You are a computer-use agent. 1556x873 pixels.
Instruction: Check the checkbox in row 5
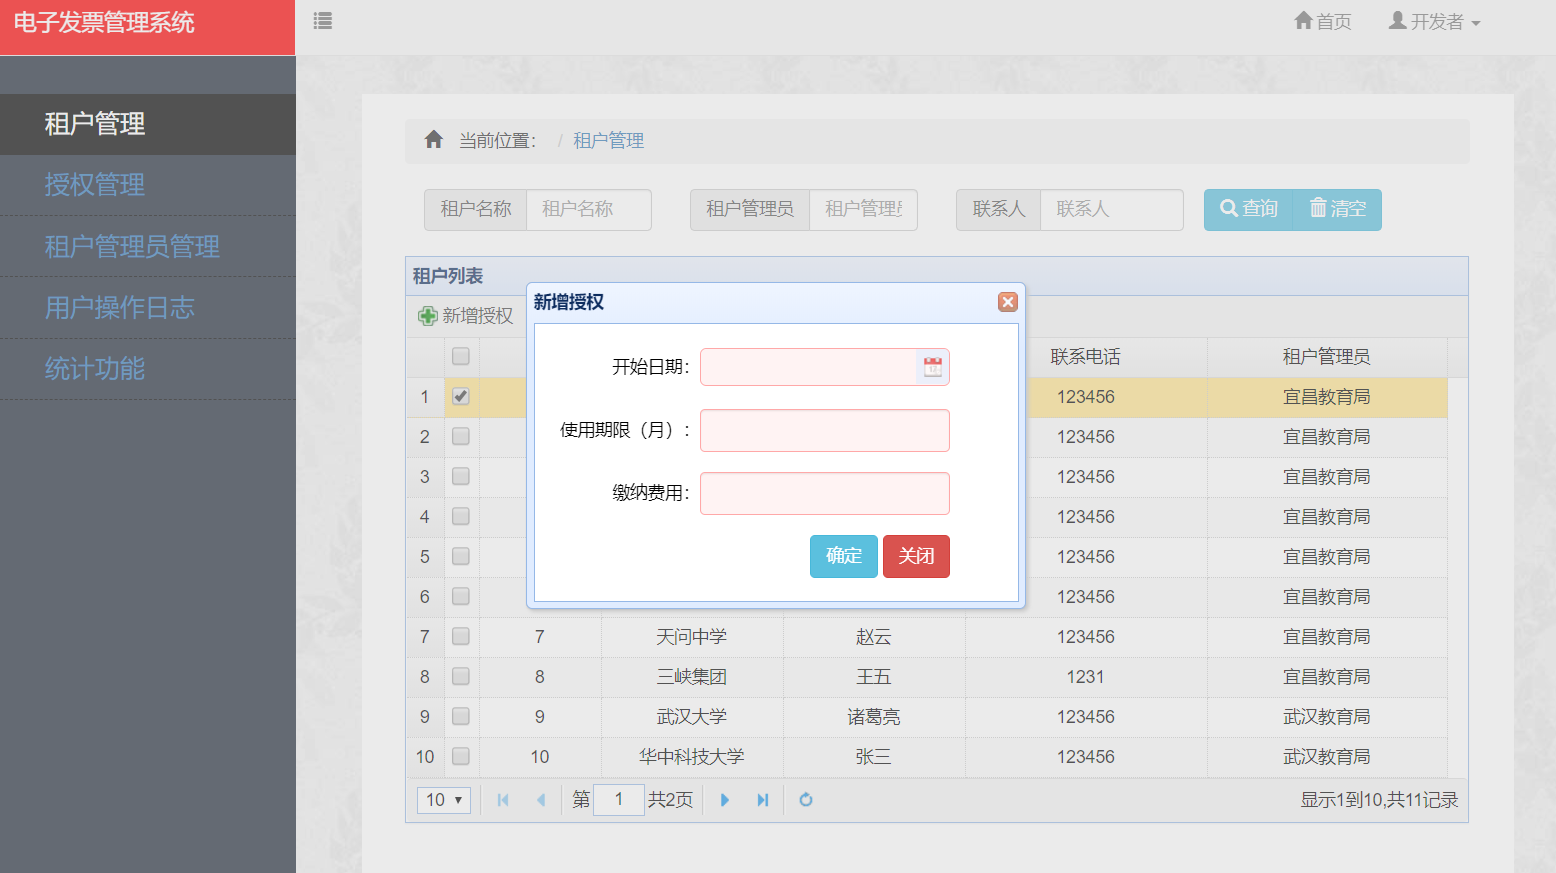[x=461, y=556]
